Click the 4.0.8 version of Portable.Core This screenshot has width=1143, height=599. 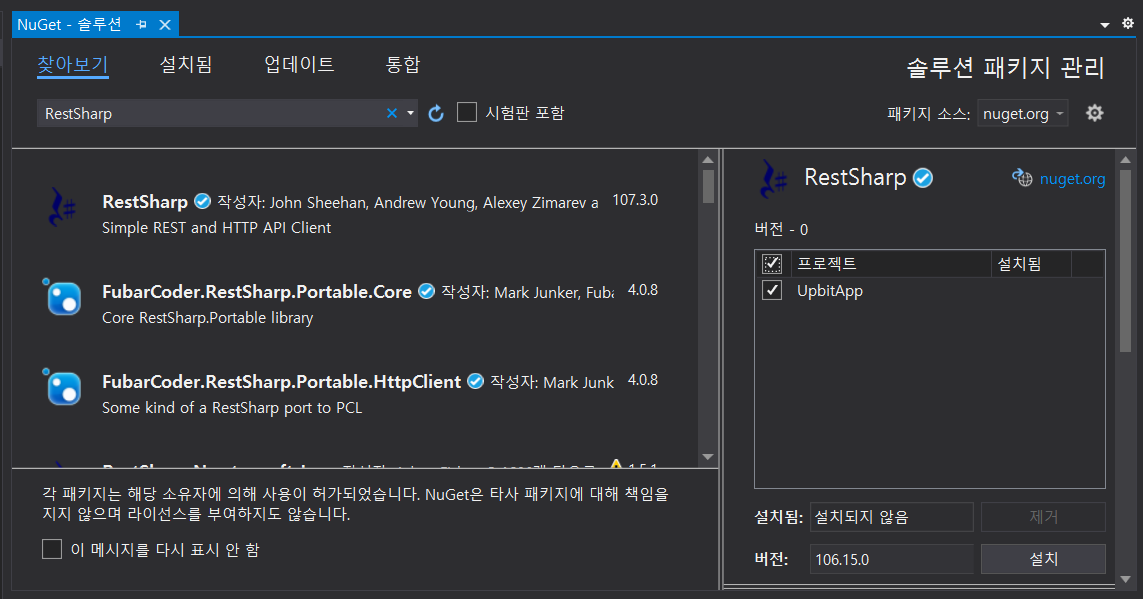[643, 290]
